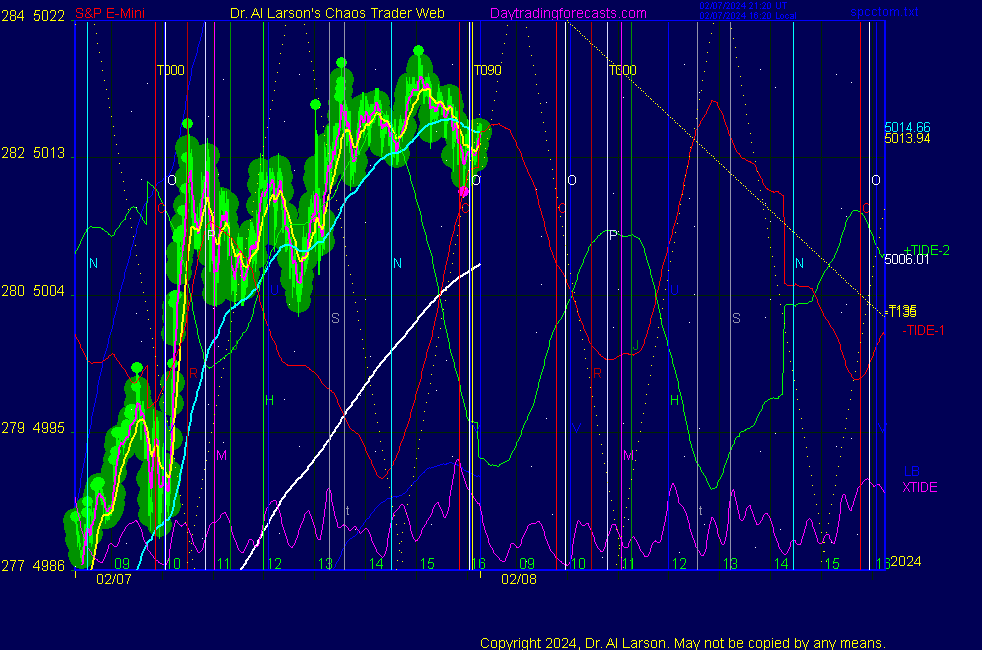Click the "02/08" date label on the time axis
Screen dimensions: 982x650
519,579
